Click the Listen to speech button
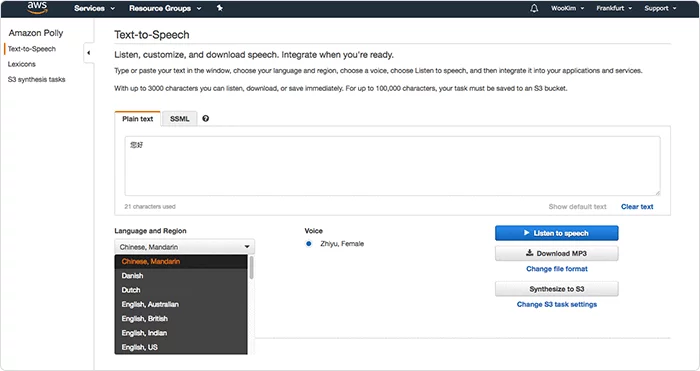The image size is (700, 371). tap(556, 233)
